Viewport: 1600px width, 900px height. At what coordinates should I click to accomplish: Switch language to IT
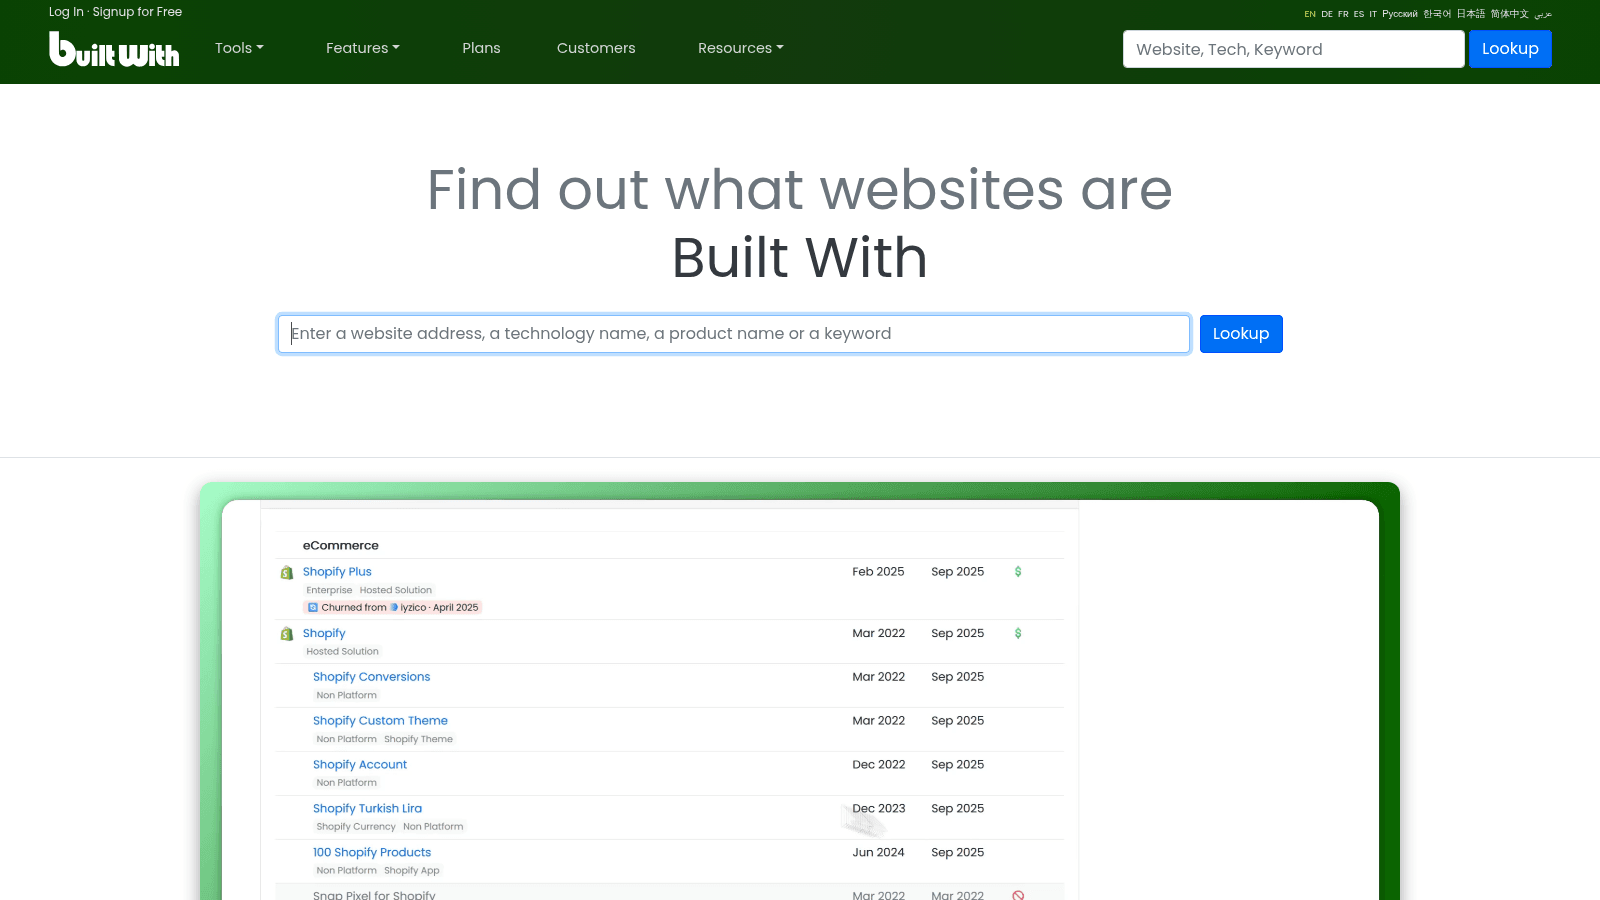pyautogui.click(x=1373, y=14)
